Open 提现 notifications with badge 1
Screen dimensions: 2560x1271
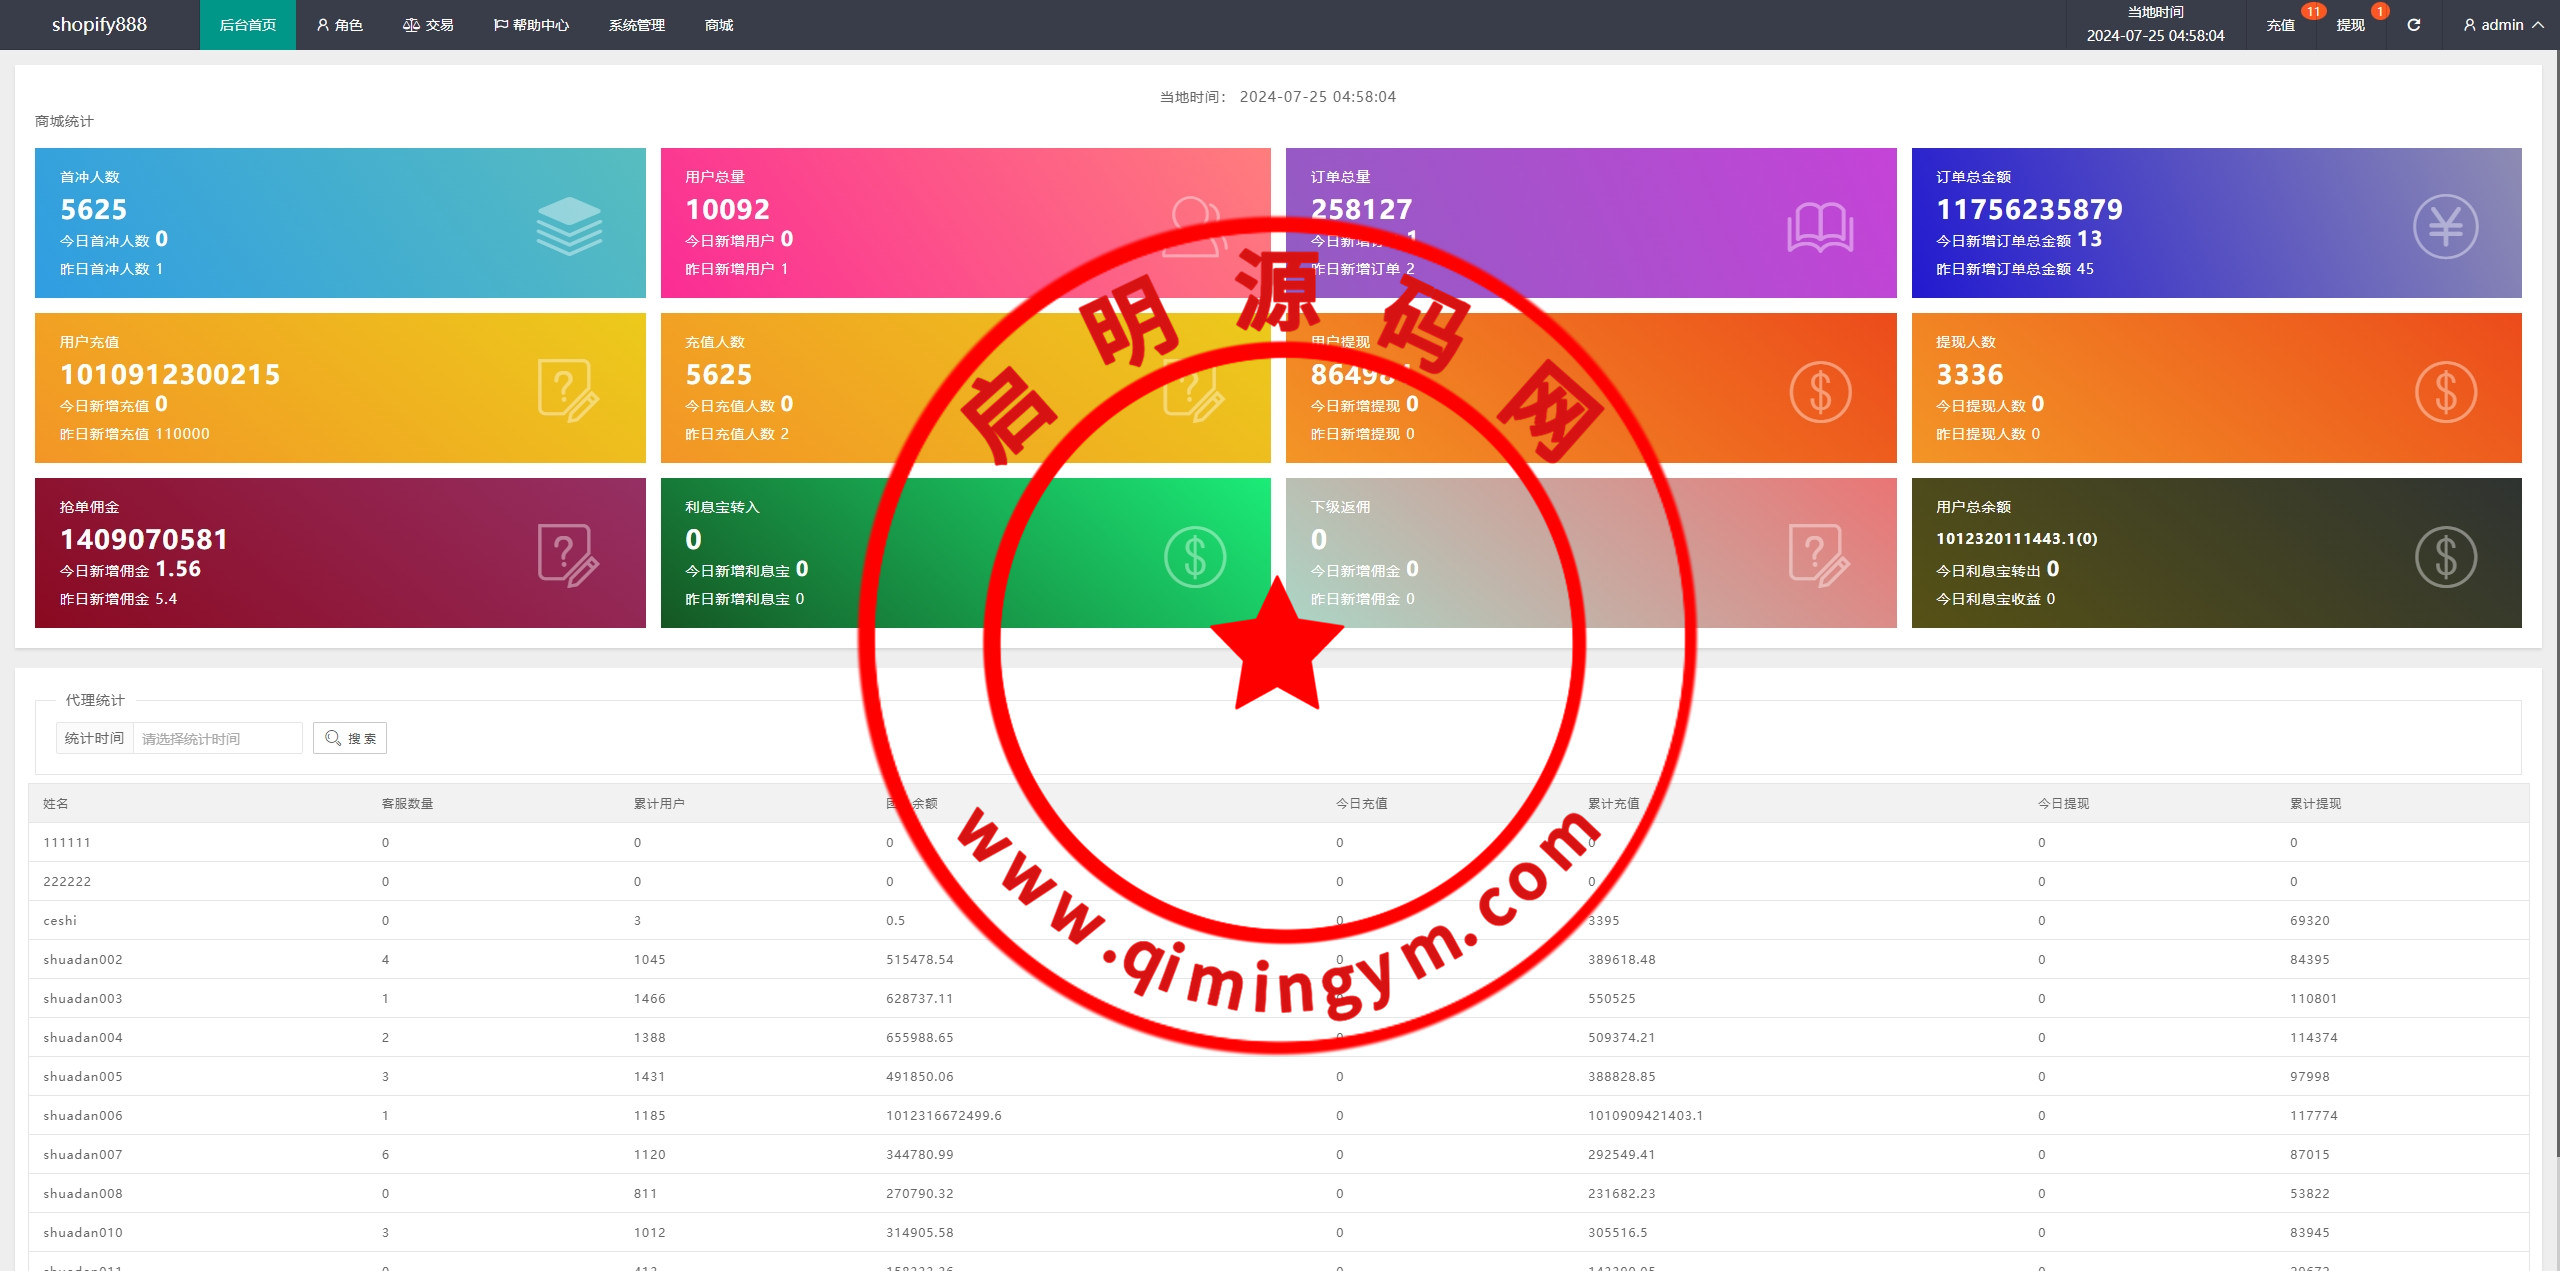[2351, 25]
